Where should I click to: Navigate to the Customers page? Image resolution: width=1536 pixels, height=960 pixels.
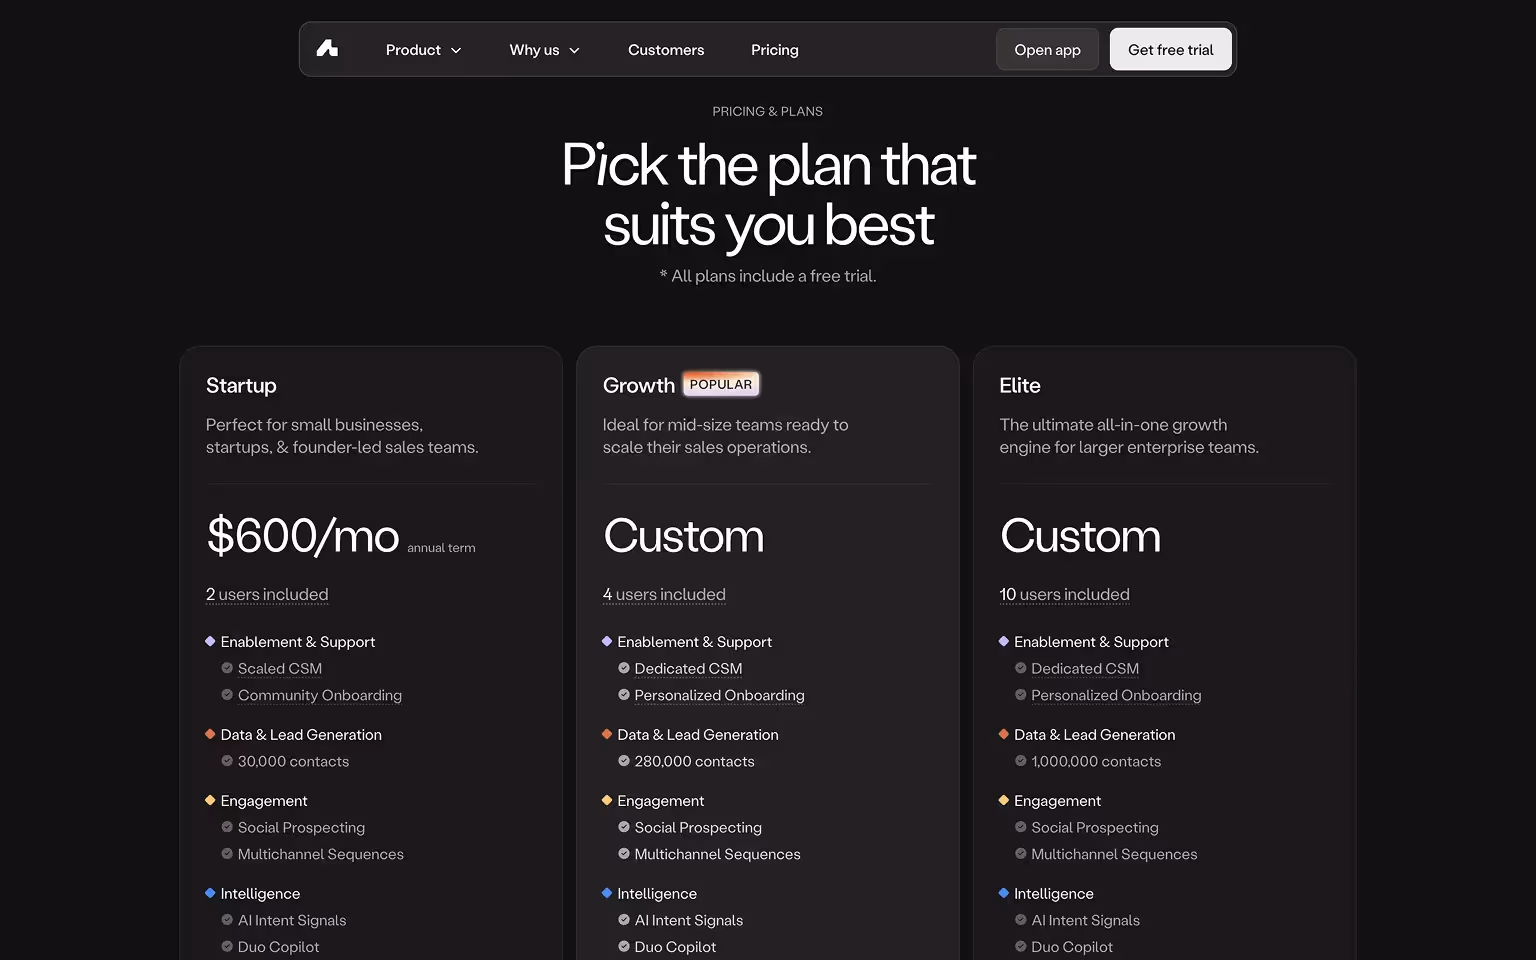(x=666, y=49)
